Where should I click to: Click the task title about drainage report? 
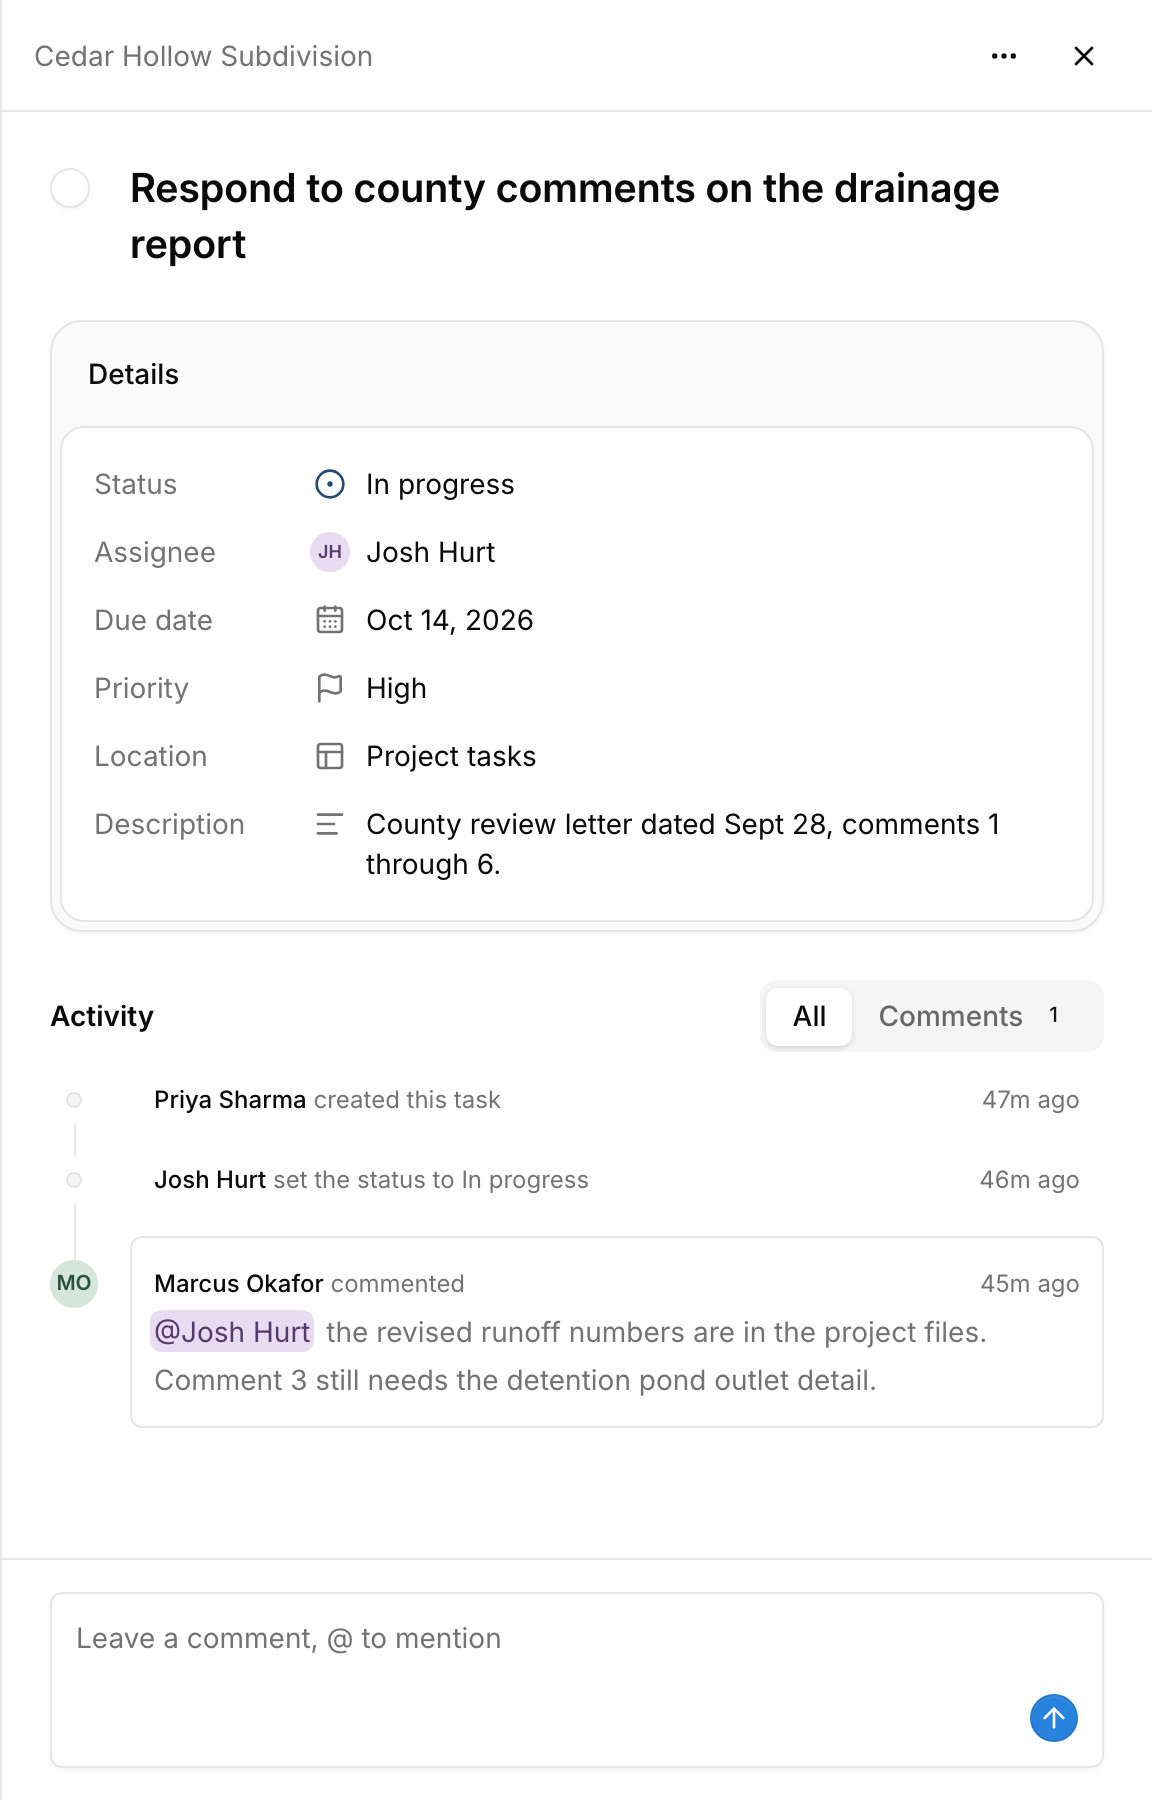click(x=565, y=216)
